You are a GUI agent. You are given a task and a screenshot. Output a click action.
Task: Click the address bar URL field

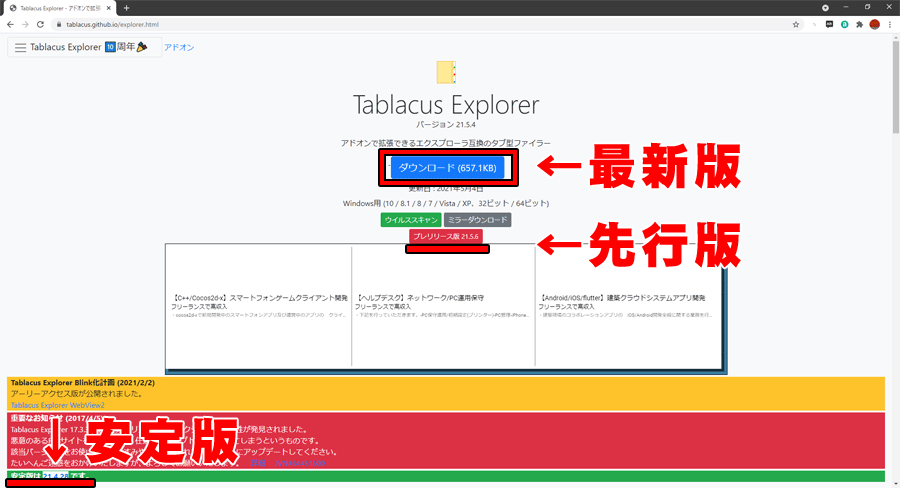425,25
